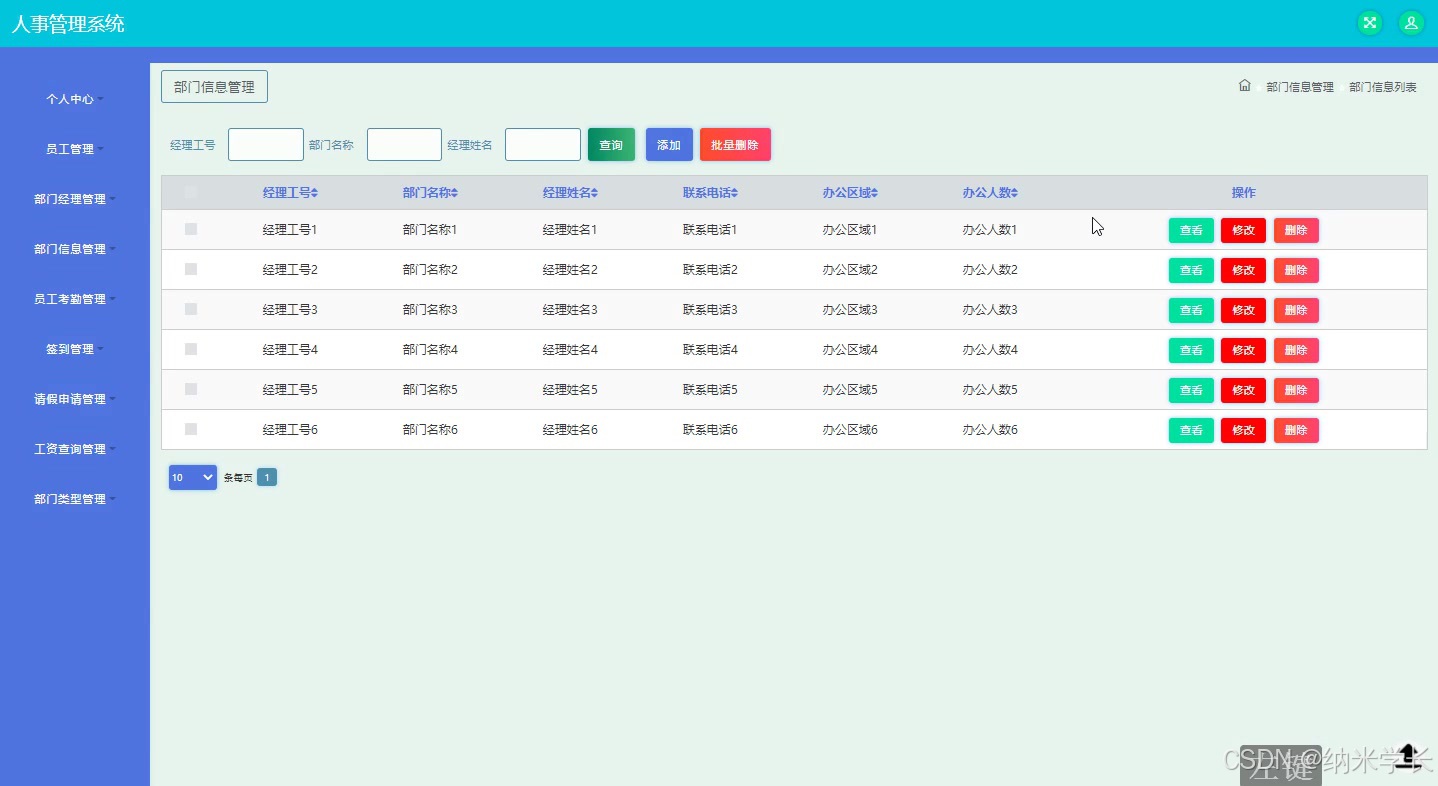
Task: Check the row for 经理工号3
Action: coord(191,309)
